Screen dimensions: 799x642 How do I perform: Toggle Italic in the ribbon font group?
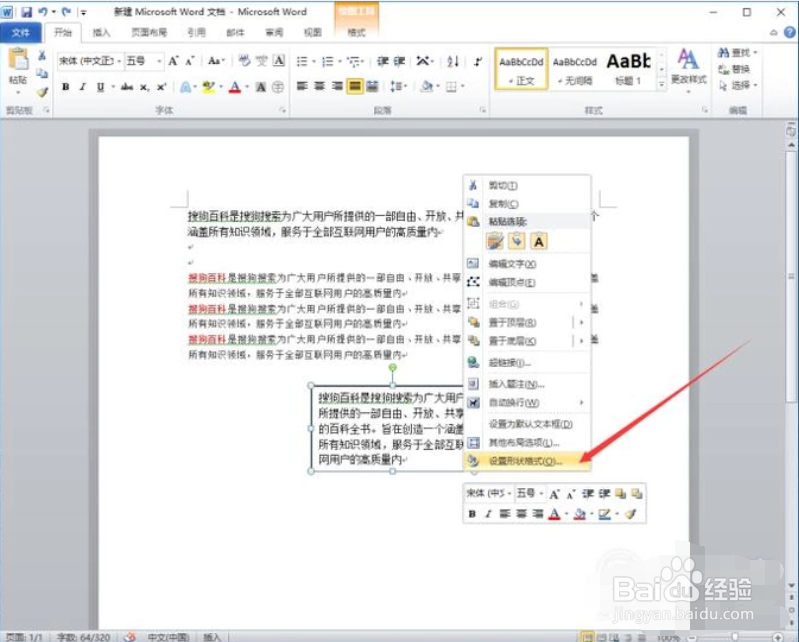click(83, 87)
